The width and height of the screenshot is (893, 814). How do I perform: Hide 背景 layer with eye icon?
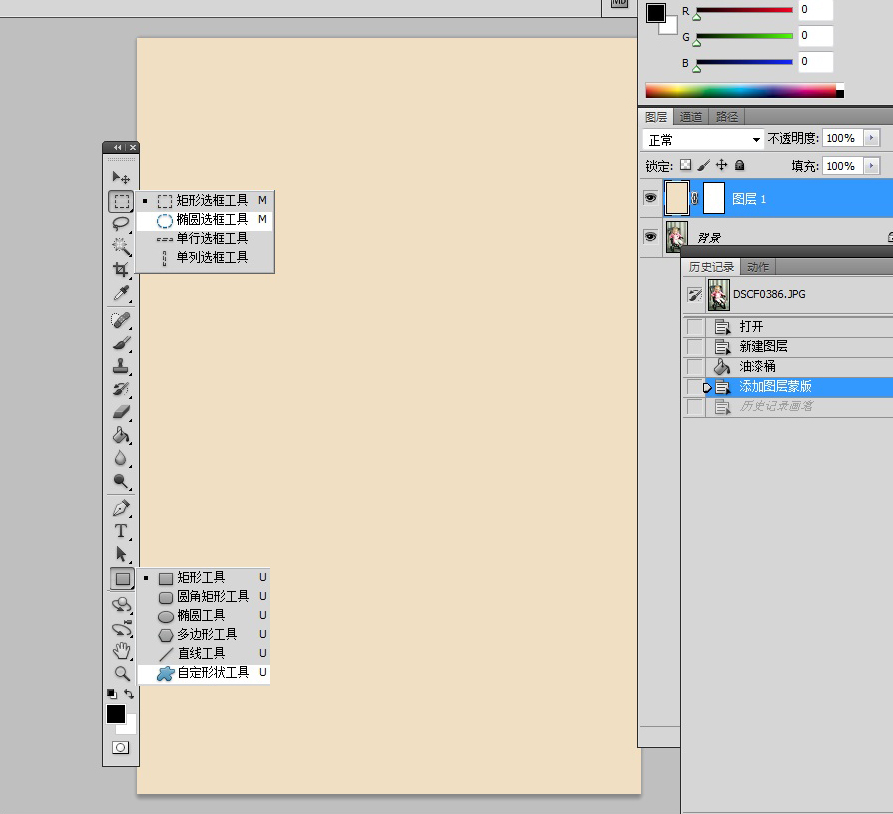click(x=650, y=236)
